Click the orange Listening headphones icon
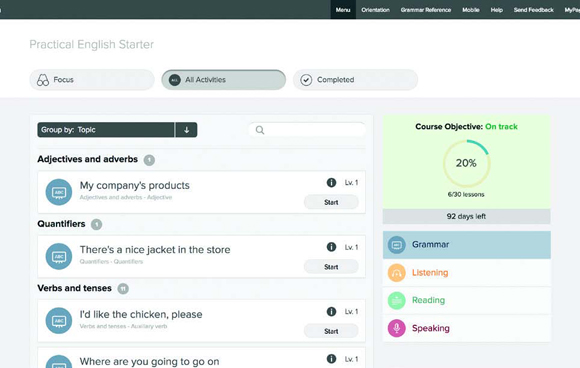Image resolution: width=580 pixels, height=368 pixels. point(397,273)
